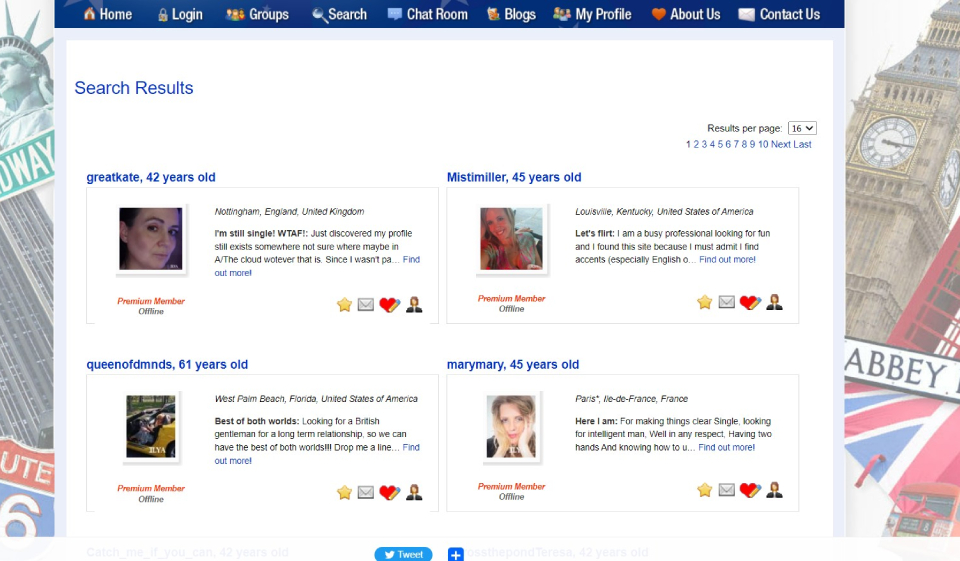The height and width of the screenshot is (561, 960).
Task: Click Find out more on marymary's description
Action: 727,447
